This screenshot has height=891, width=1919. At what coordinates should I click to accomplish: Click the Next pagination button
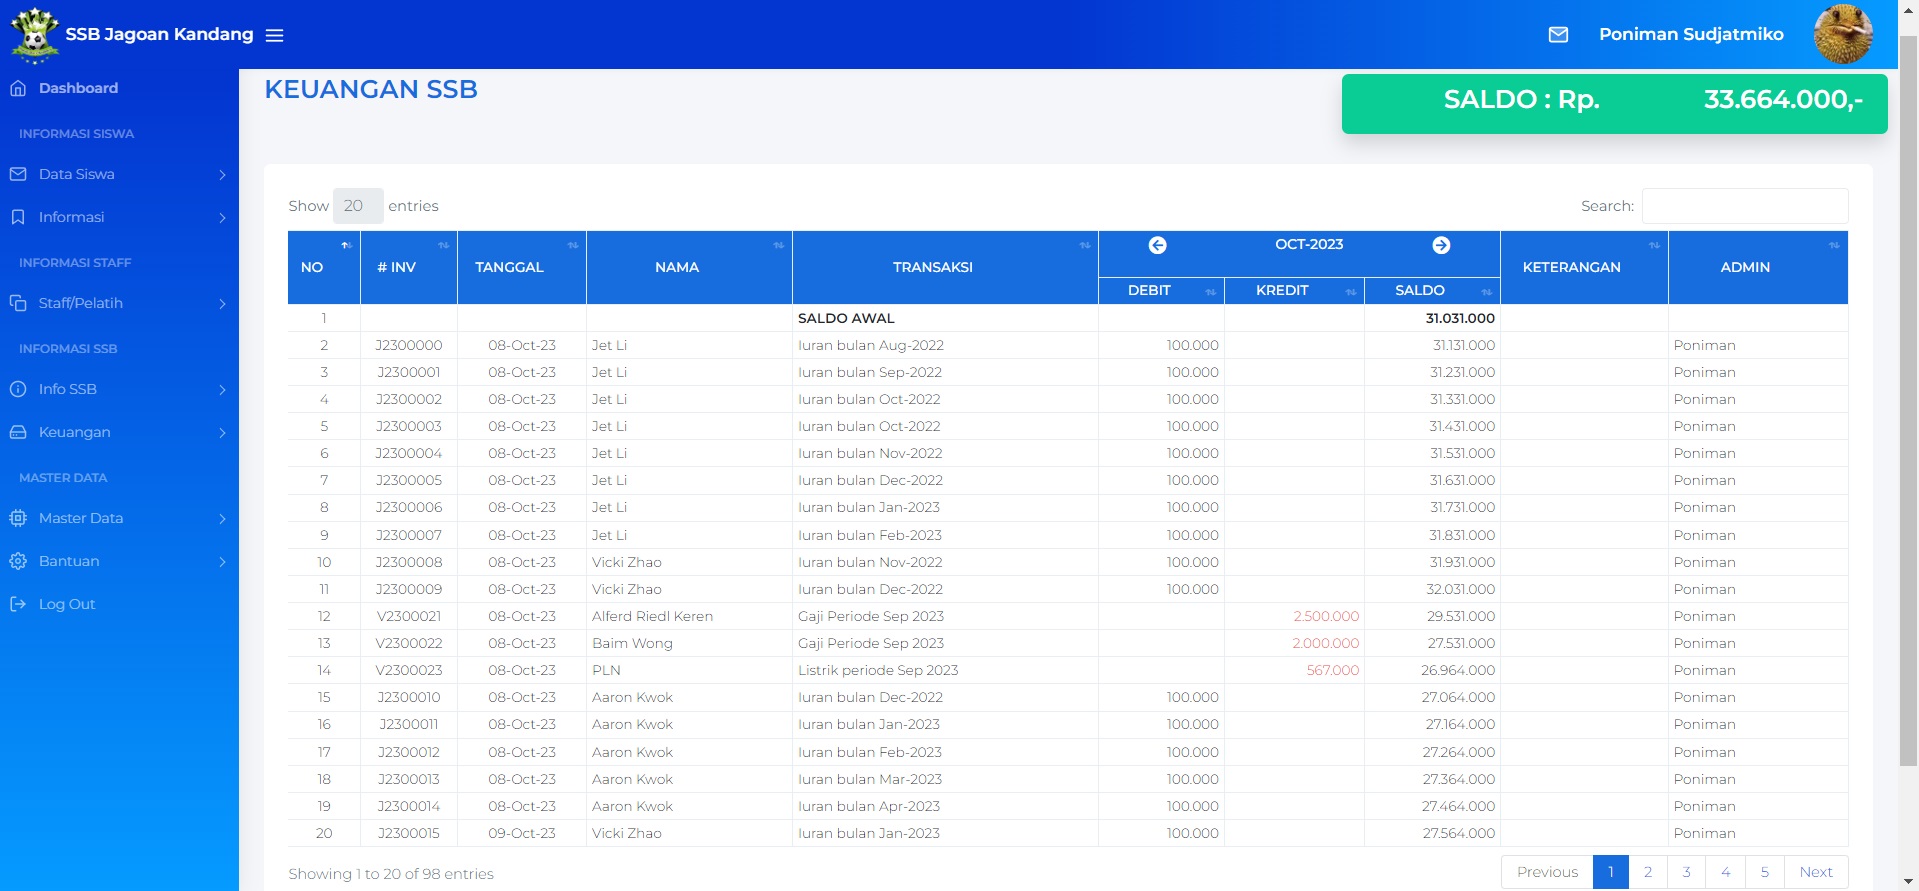click(1815, 872)
